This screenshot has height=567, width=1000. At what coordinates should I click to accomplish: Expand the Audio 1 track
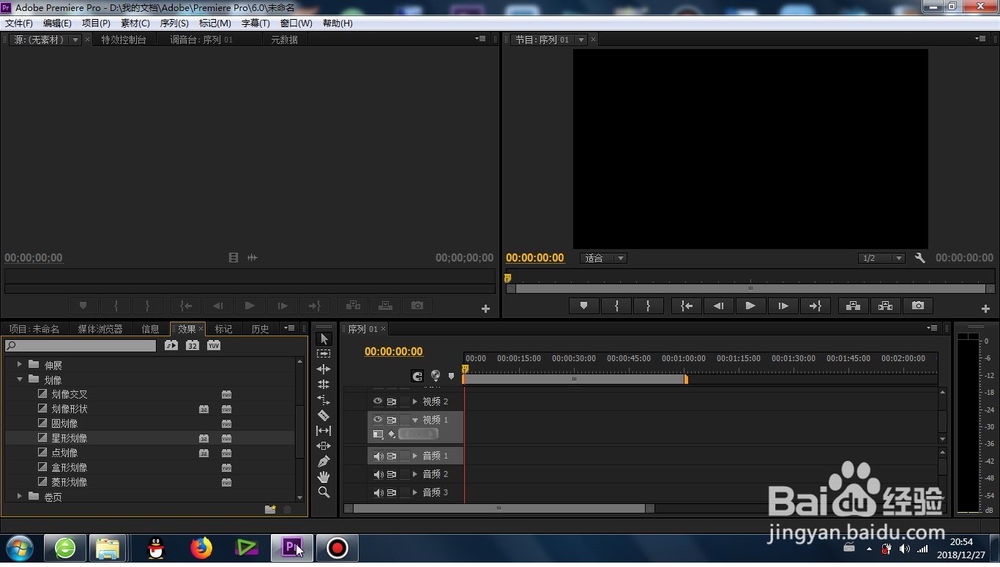[x=415, y=456]
